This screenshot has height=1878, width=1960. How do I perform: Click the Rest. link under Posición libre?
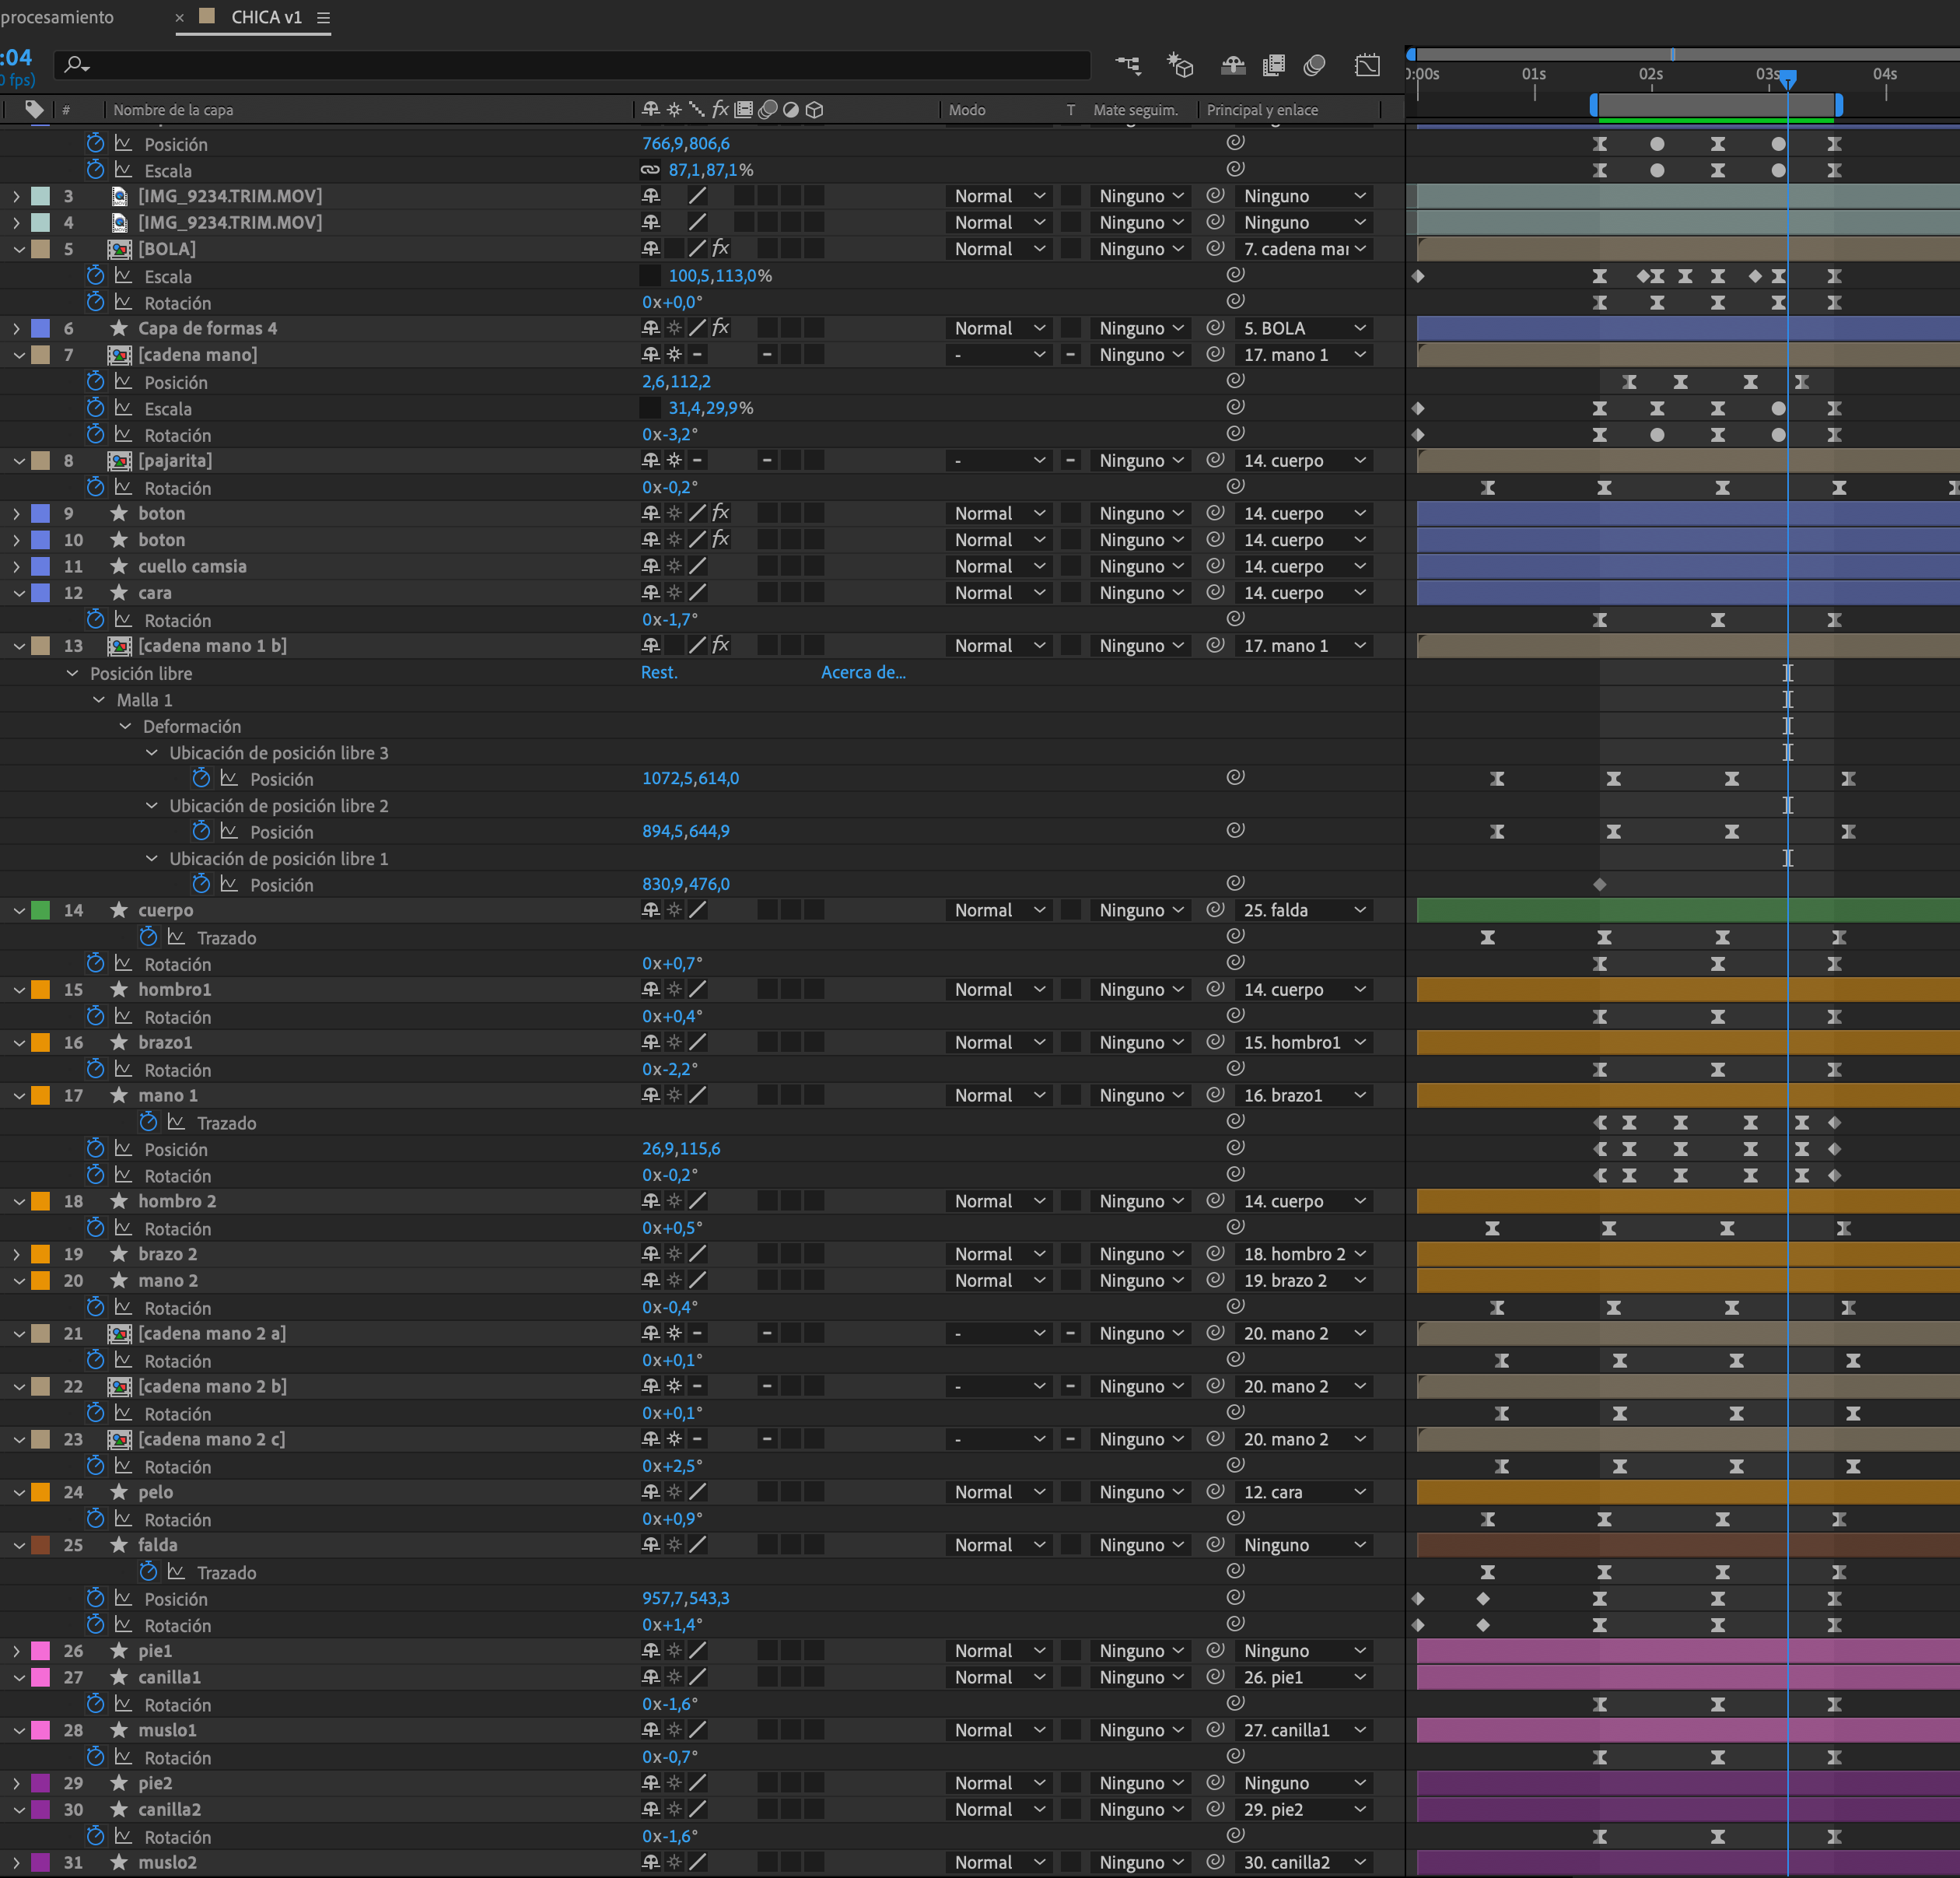[659, 672]
